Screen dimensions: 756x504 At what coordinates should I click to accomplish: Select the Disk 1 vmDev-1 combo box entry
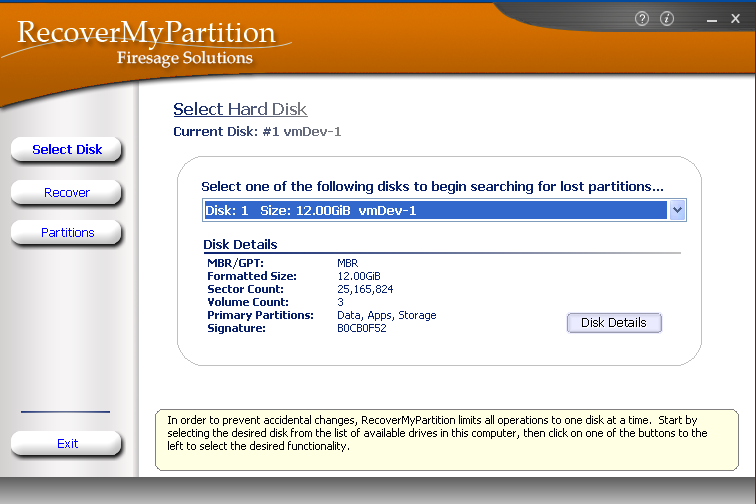(x=434, y=210)
